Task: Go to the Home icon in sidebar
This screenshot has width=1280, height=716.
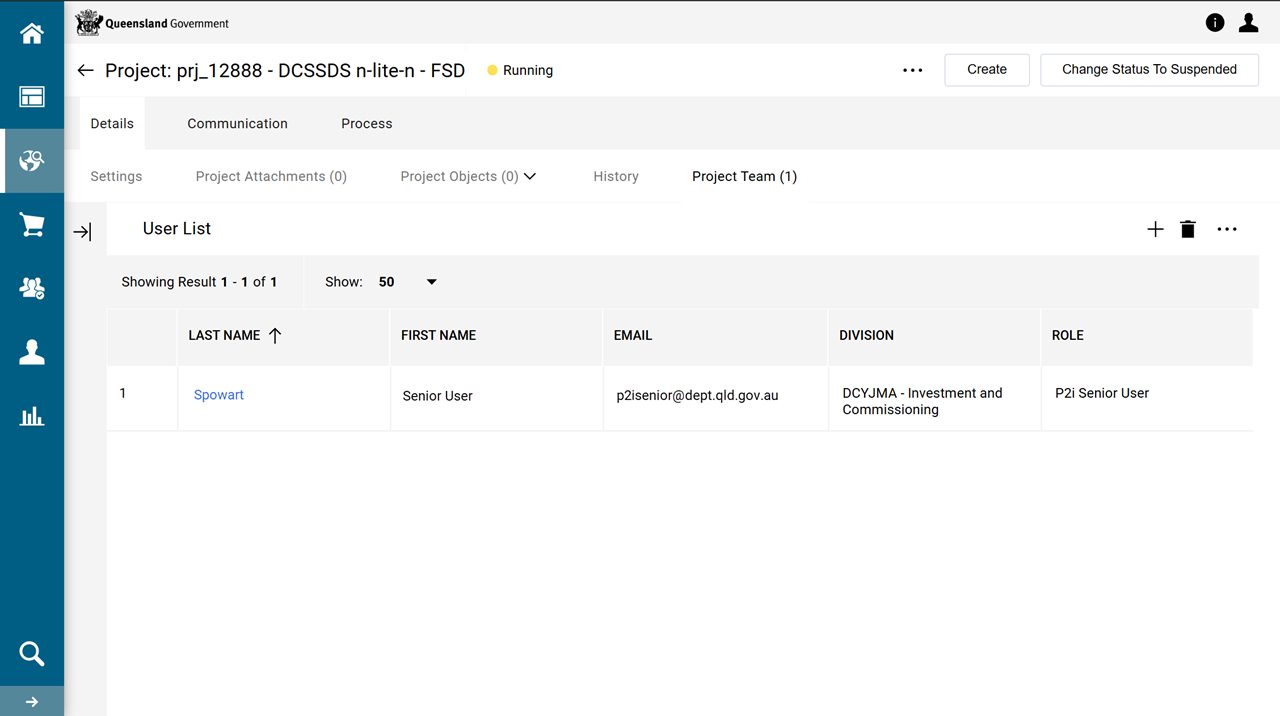Action: 32,34
